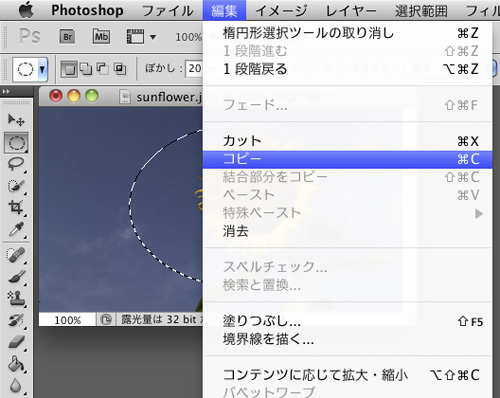The height and width of the screenshot is (398, 500).
Task: Select the subtract from selection mode
Action: pos(103,69)
